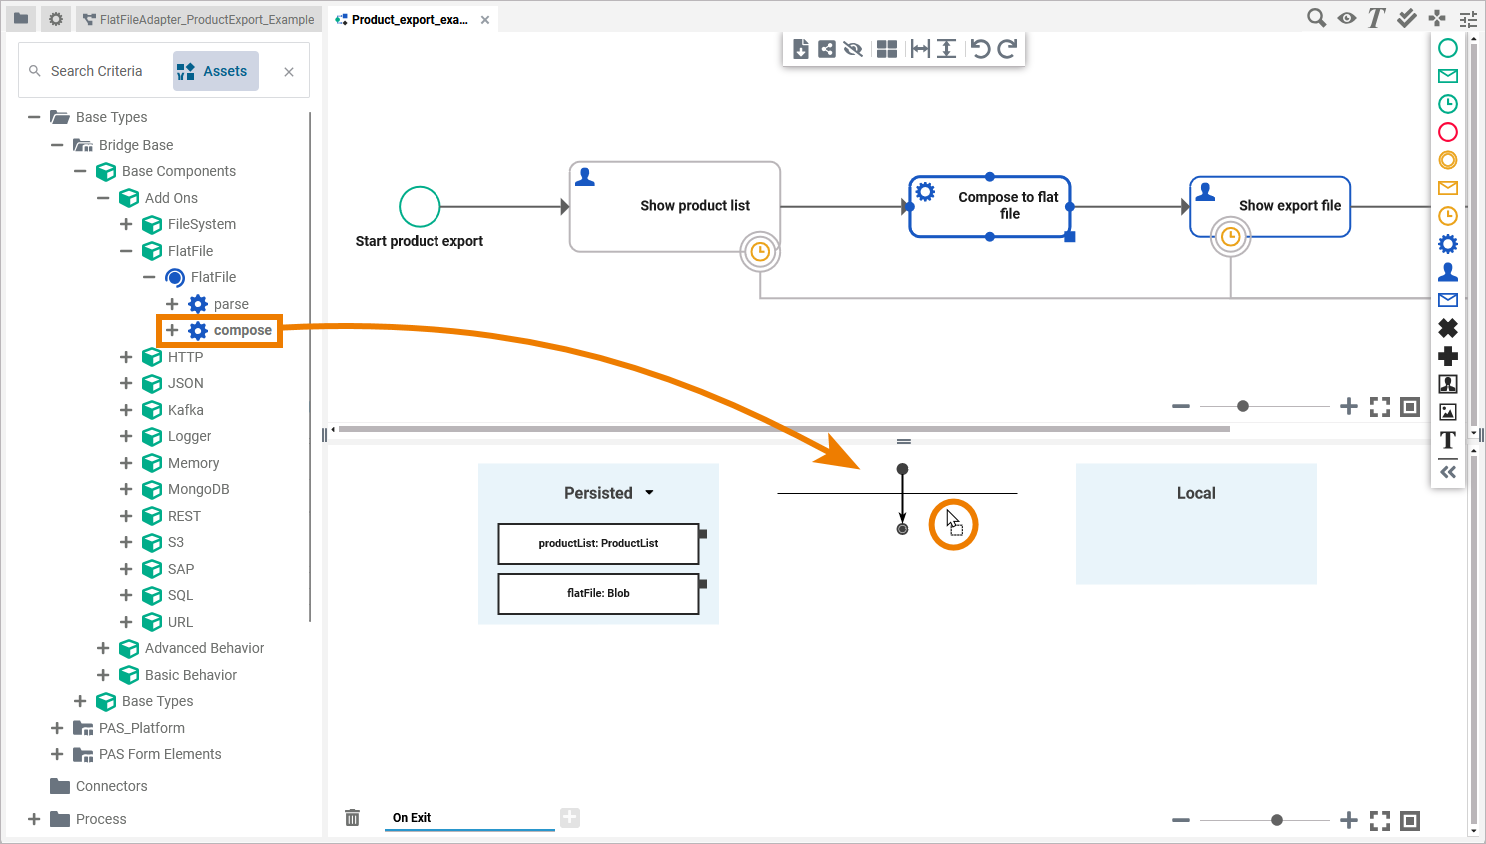Select the Compose to flat file task
The image size is (1486, 844).
tap(990, 207)
